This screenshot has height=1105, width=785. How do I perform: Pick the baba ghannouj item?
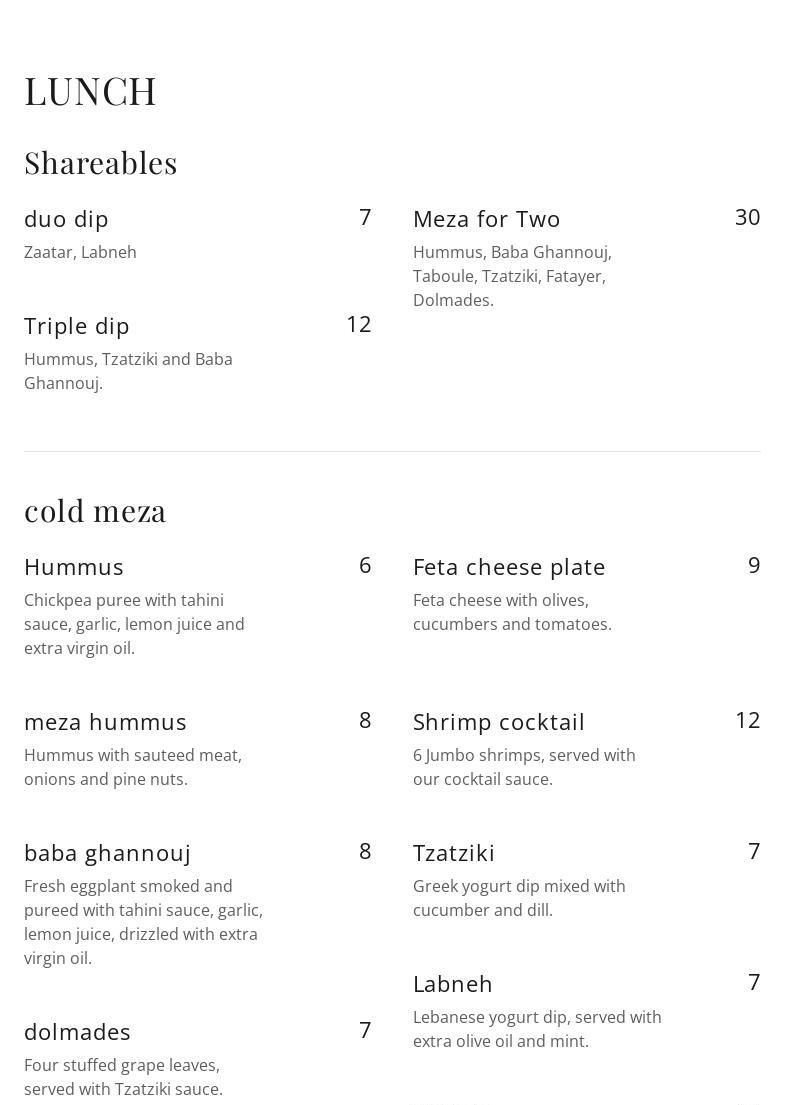(107, 853)
